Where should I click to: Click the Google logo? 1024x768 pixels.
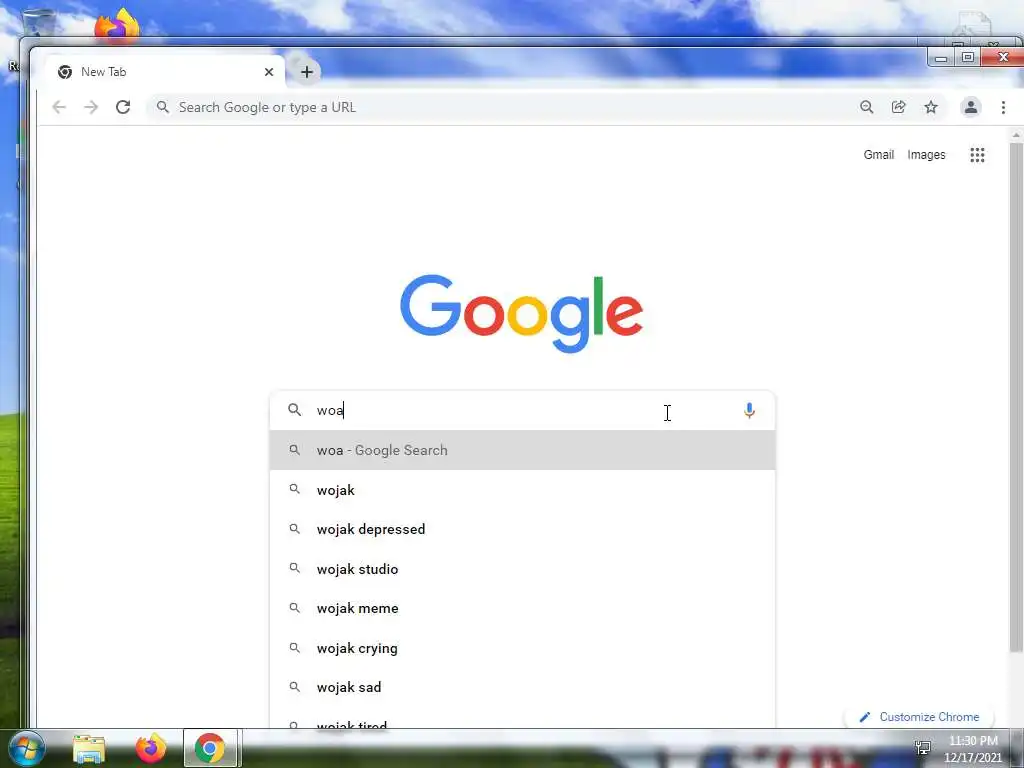click(521, 313)
